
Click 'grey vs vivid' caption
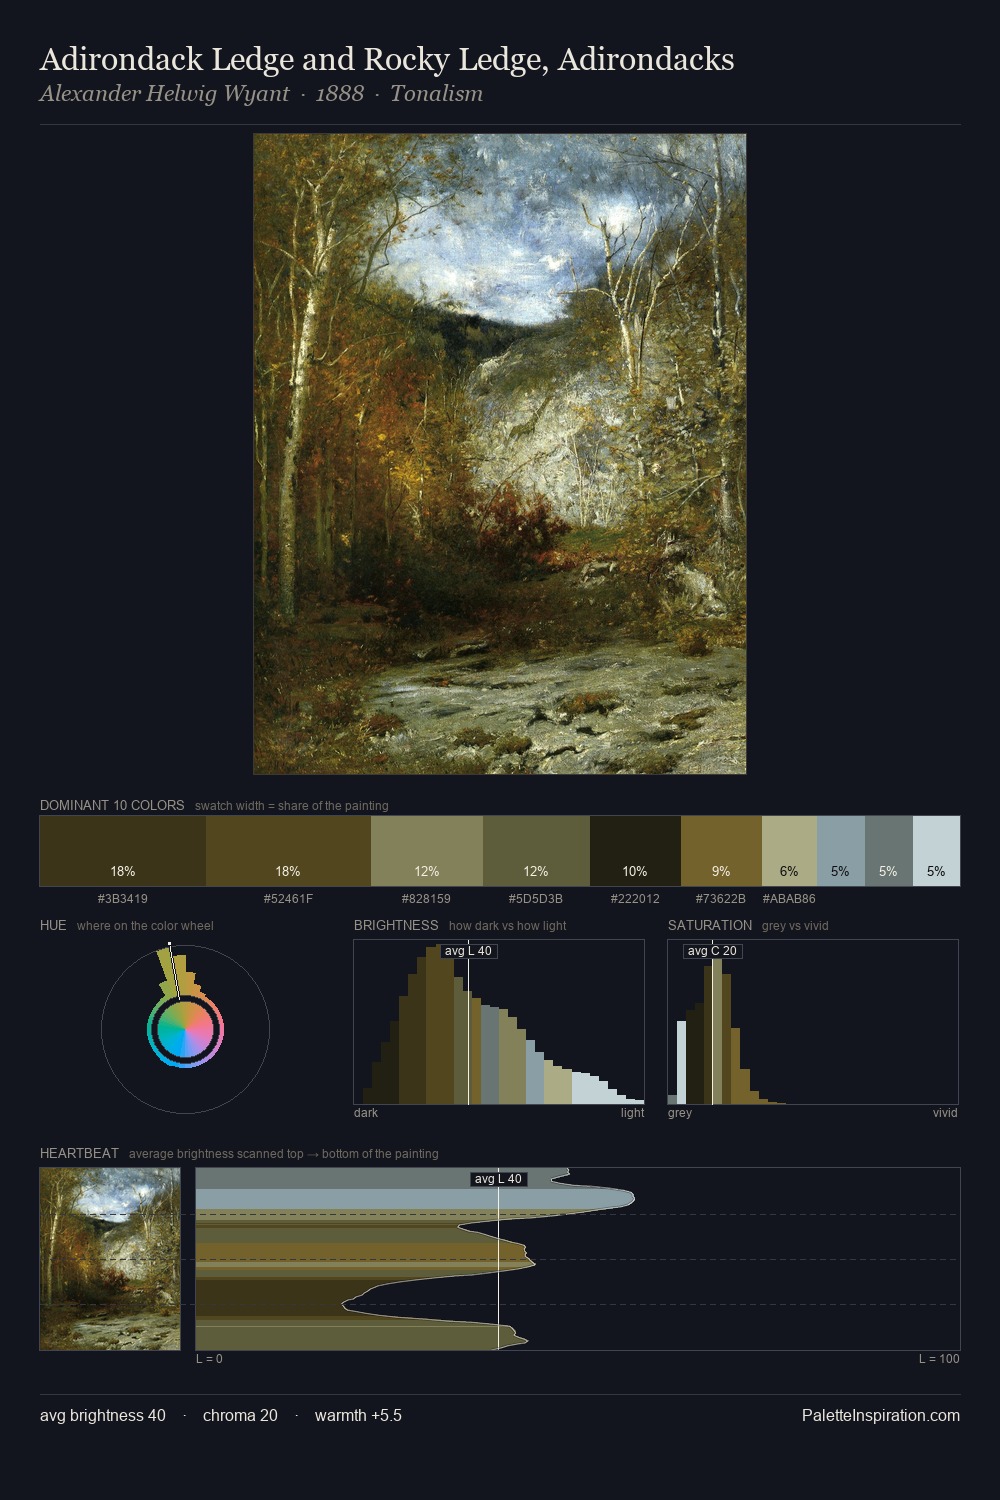[x=795, y=926]
